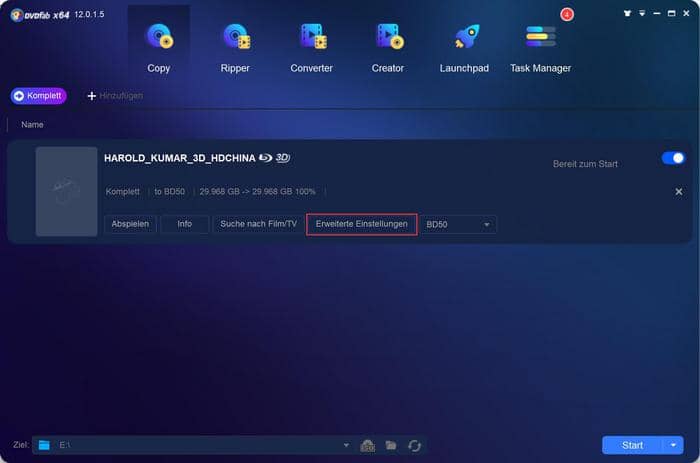The image size is (700, 463).
Task: Minimize the DVDFab window
Action: 657,13
